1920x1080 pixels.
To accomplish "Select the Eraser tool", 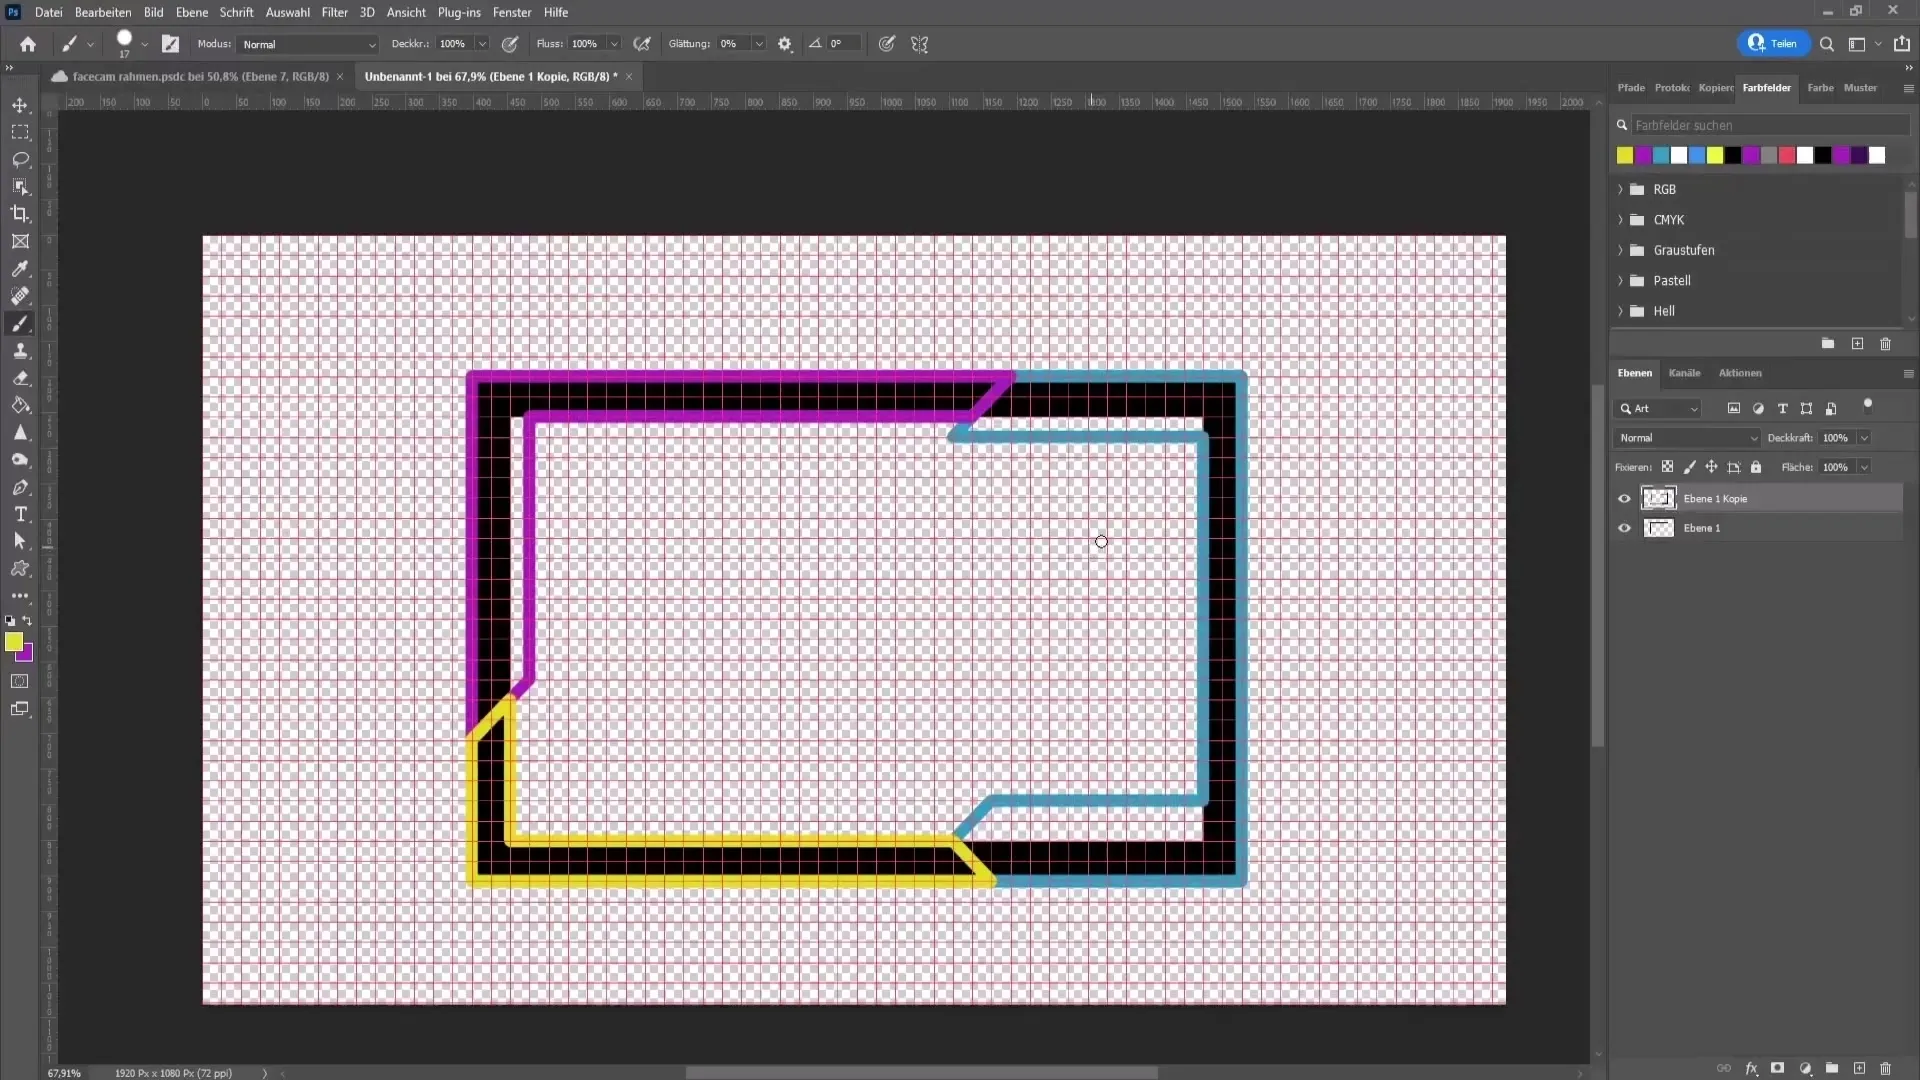I will 20,378.
